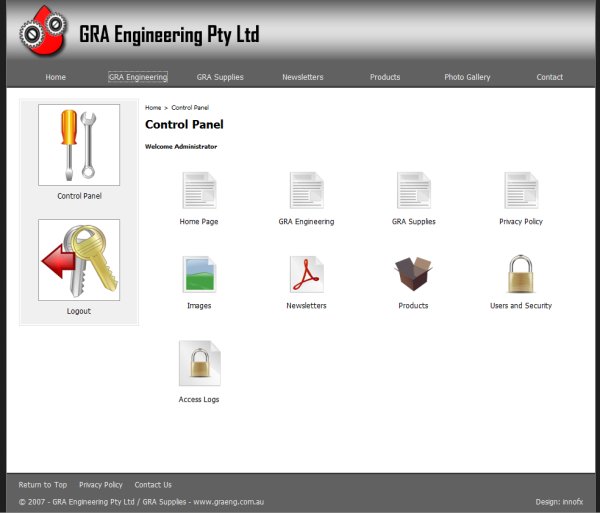Image resolution: width=600 pixels, height=513 pixels.
Task: Click the Control Panel breadcrumb link
Action: (190, 108)
